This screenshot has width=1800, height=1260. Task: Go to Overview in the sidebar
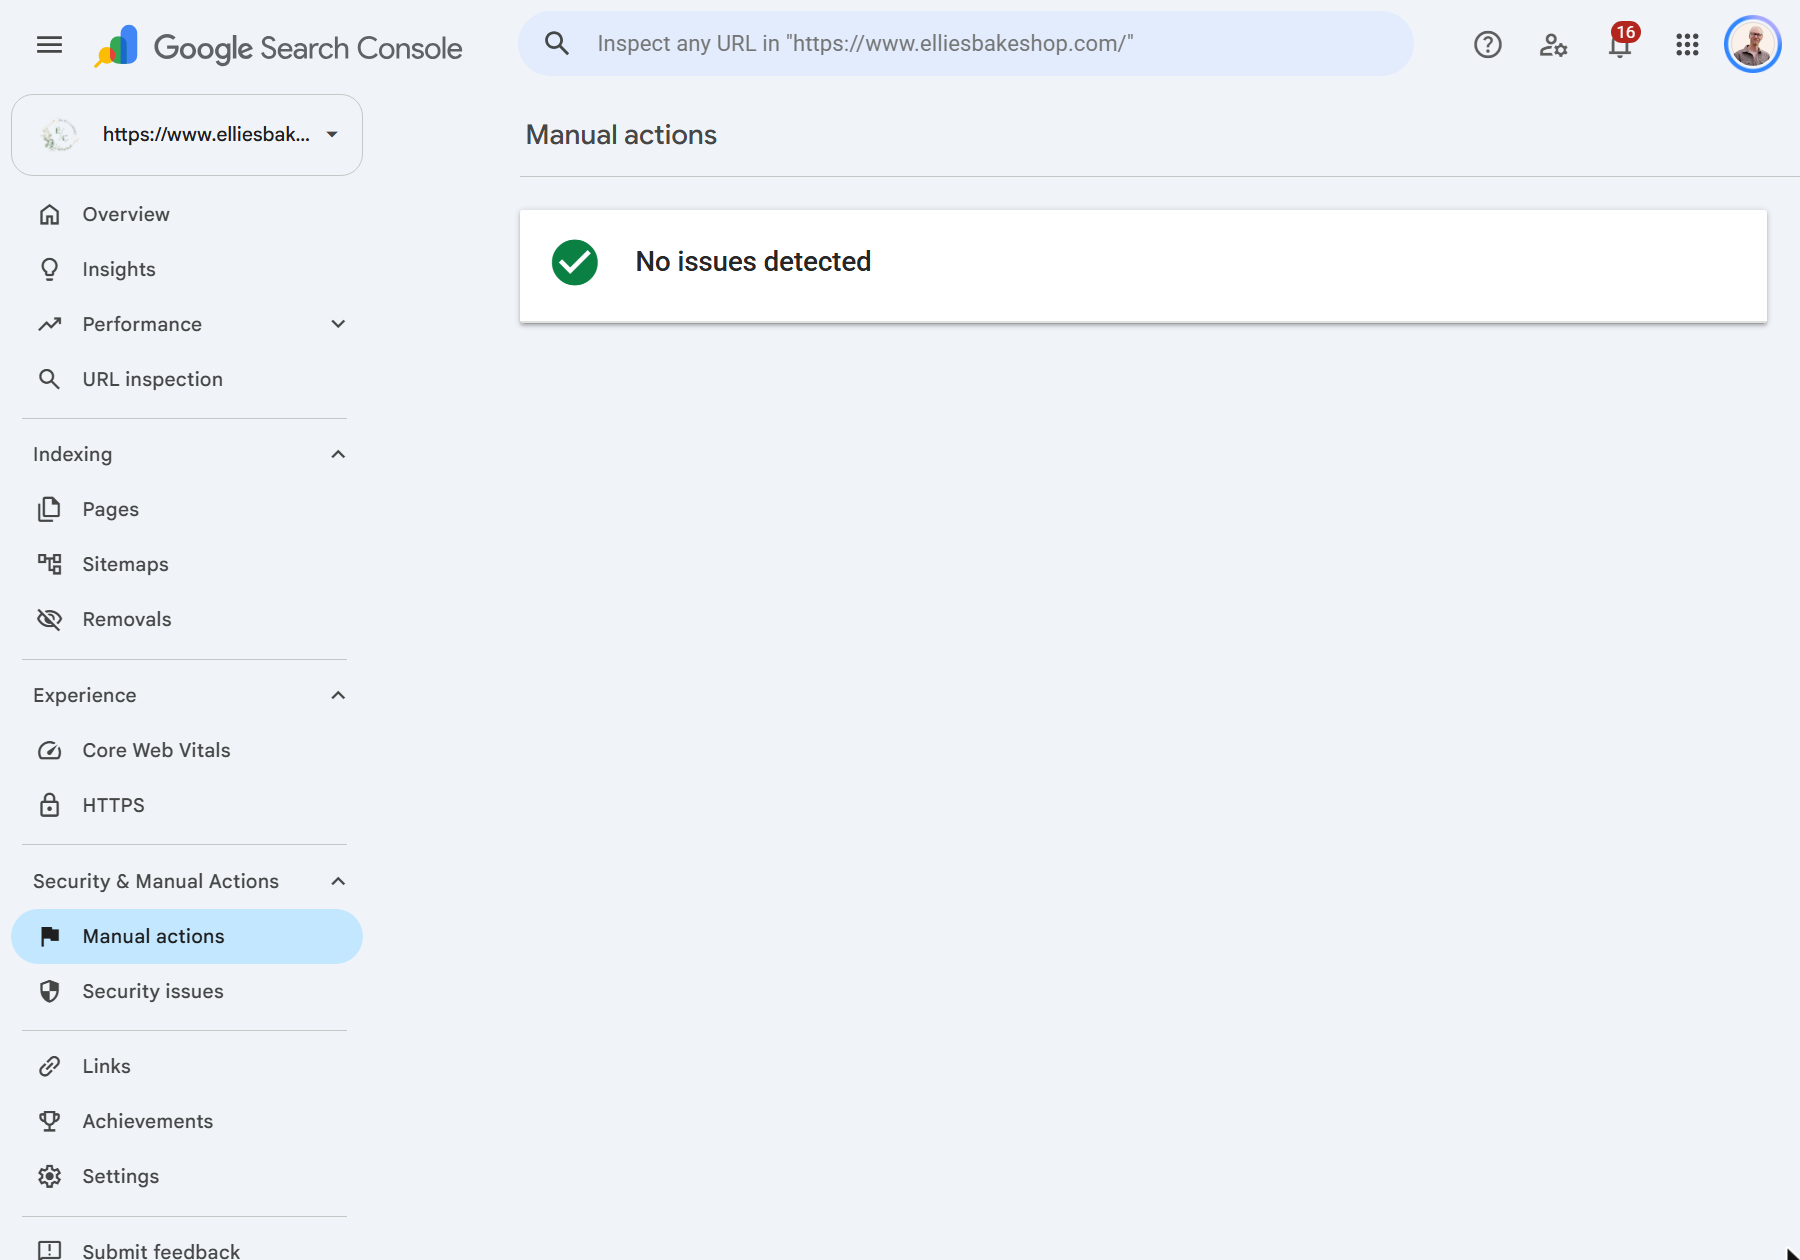126,214
